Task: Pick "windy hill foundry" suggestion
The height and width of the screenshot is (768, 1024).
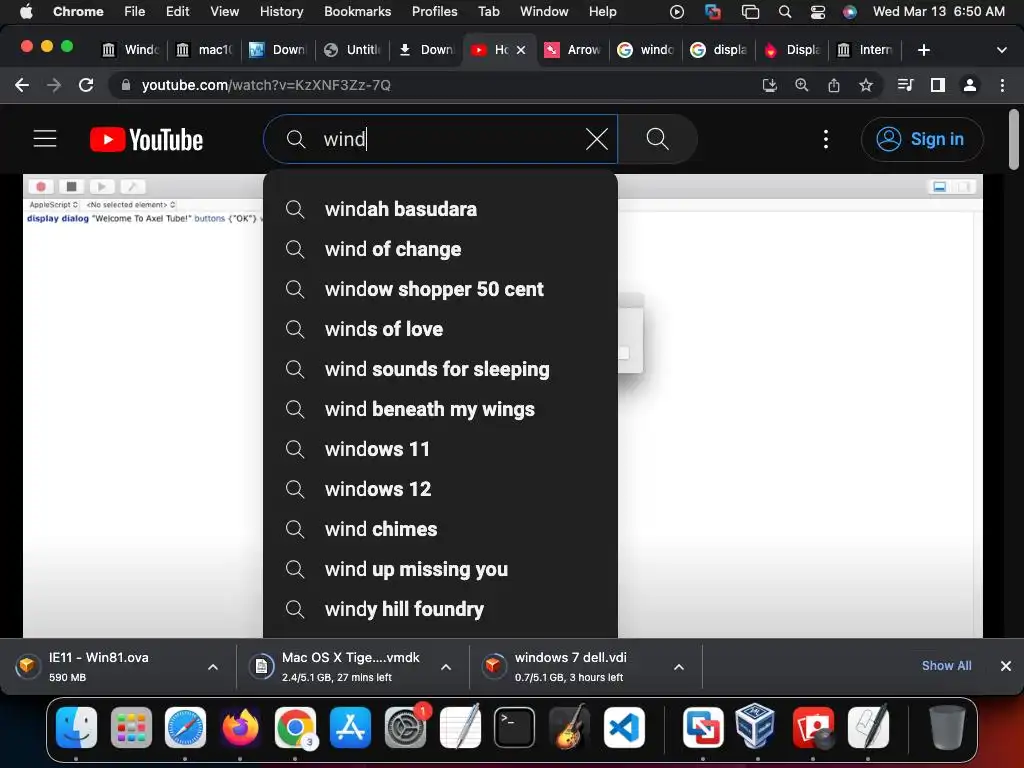Action: click(440, 609)
